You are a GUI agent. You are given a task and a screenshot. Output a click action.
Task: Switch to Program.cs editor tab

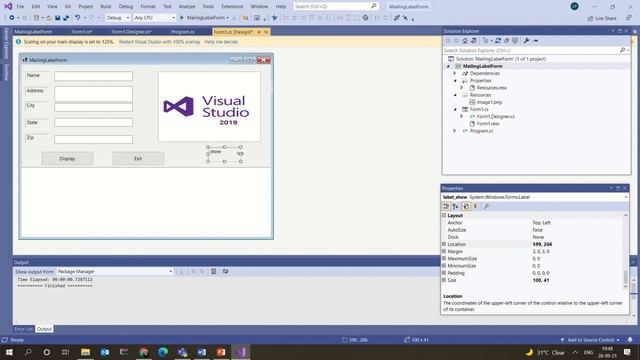tap(182, 32)
